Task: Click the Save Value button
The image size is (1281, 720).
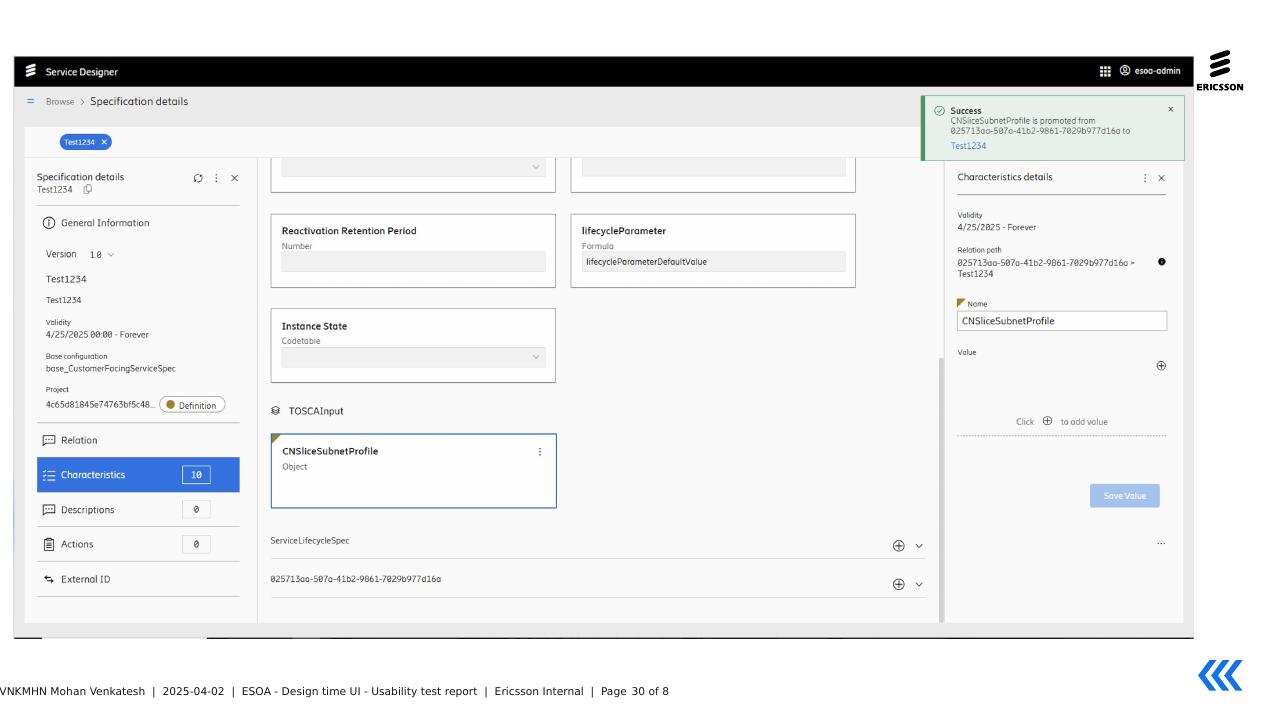Action: [1125, 496]
